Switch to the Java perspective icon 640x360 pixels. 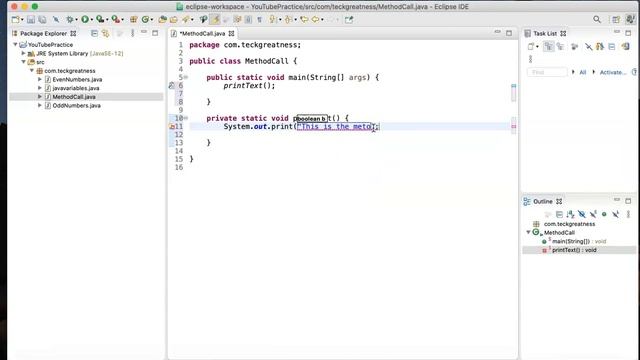pos(630,19)
